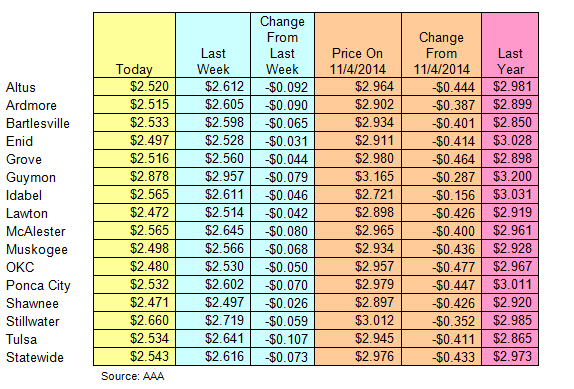Screen dimensions: 574x389
Task: Select the Ponca City row label
Action: click(38, 285)
